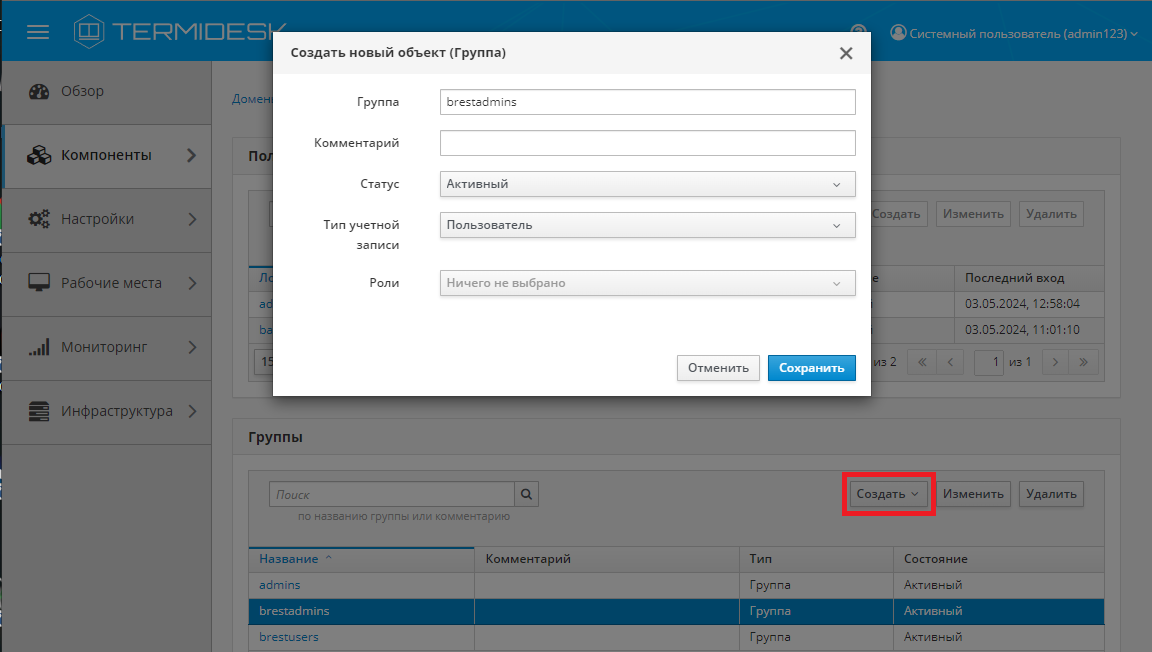Click the Тип column header

(816, 559)
